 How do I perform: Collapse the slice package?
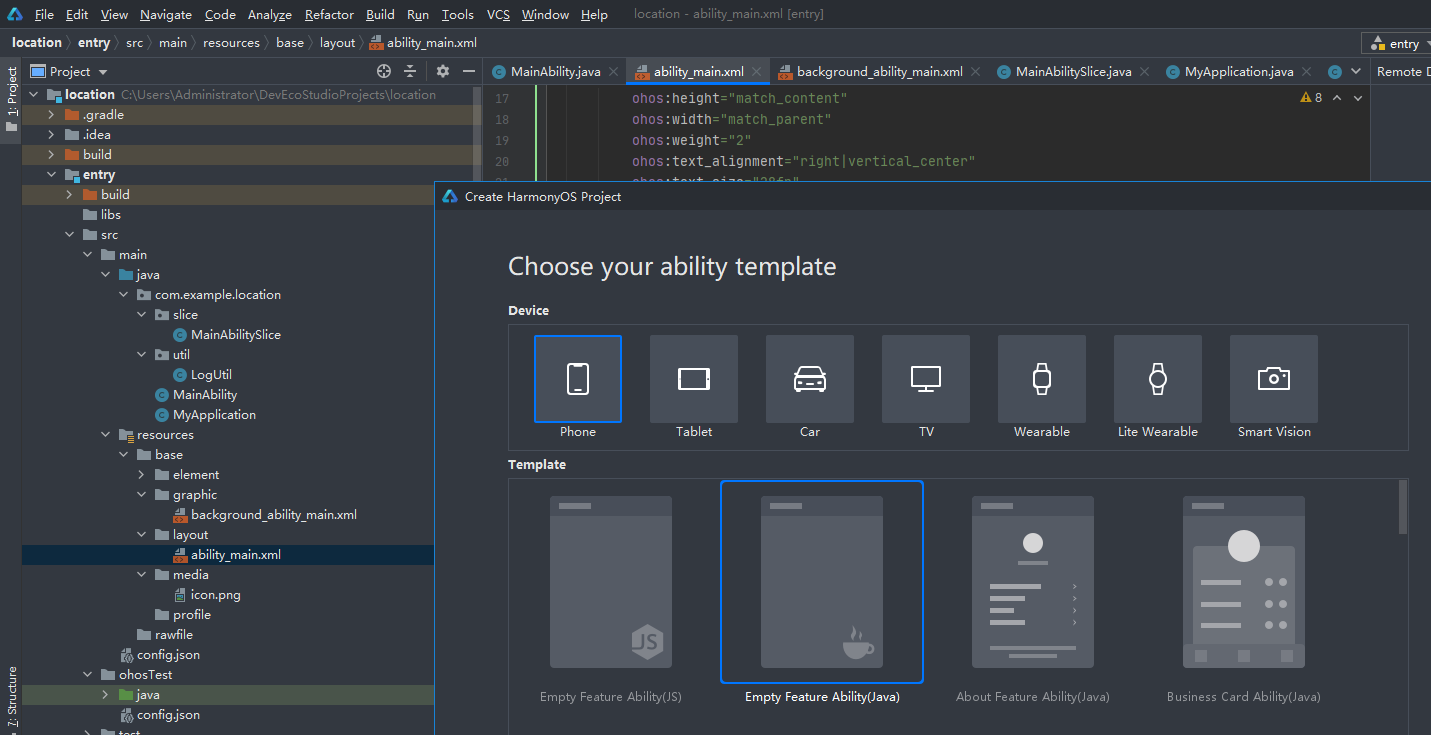coord(141,315)
